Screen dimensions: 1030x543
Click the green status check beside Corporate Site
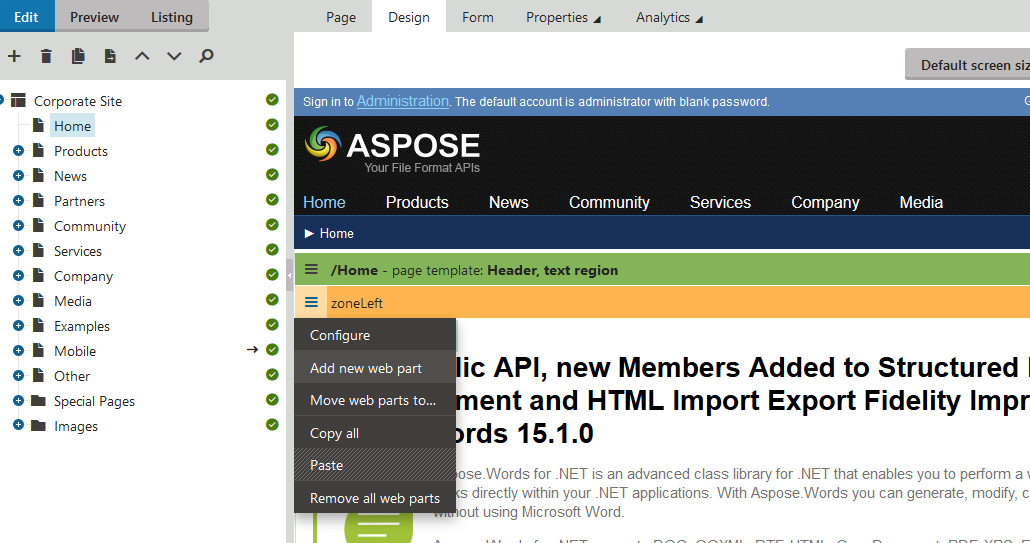click(x=272, y=100)
